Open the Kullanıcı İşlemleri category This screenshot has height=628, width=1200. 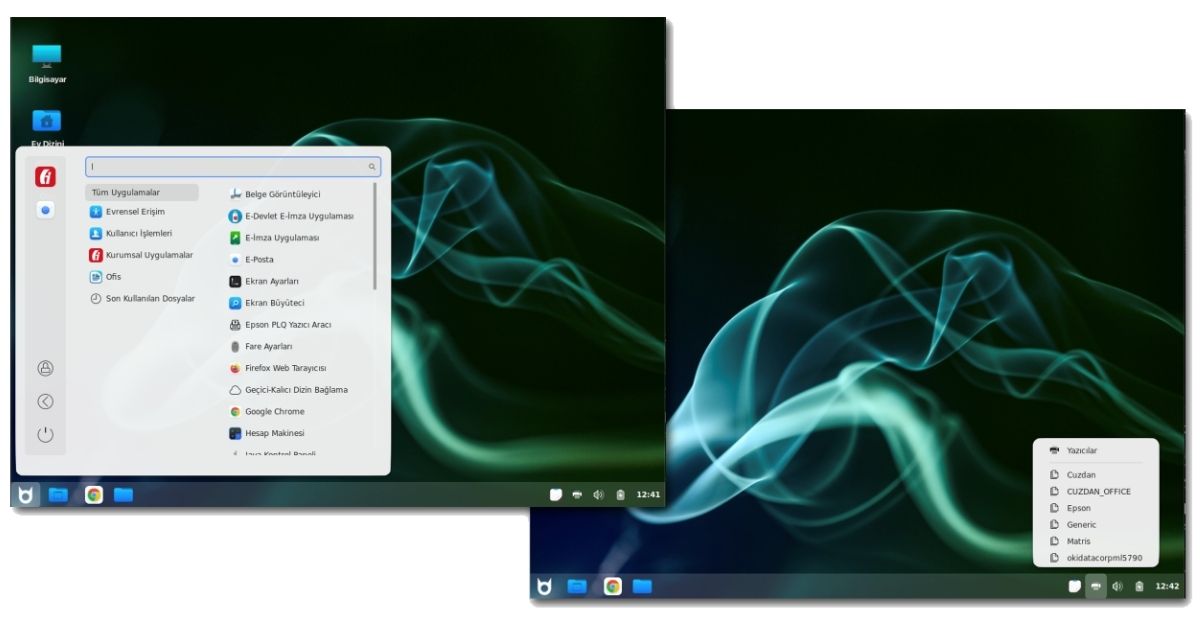(x=138, y=233)
